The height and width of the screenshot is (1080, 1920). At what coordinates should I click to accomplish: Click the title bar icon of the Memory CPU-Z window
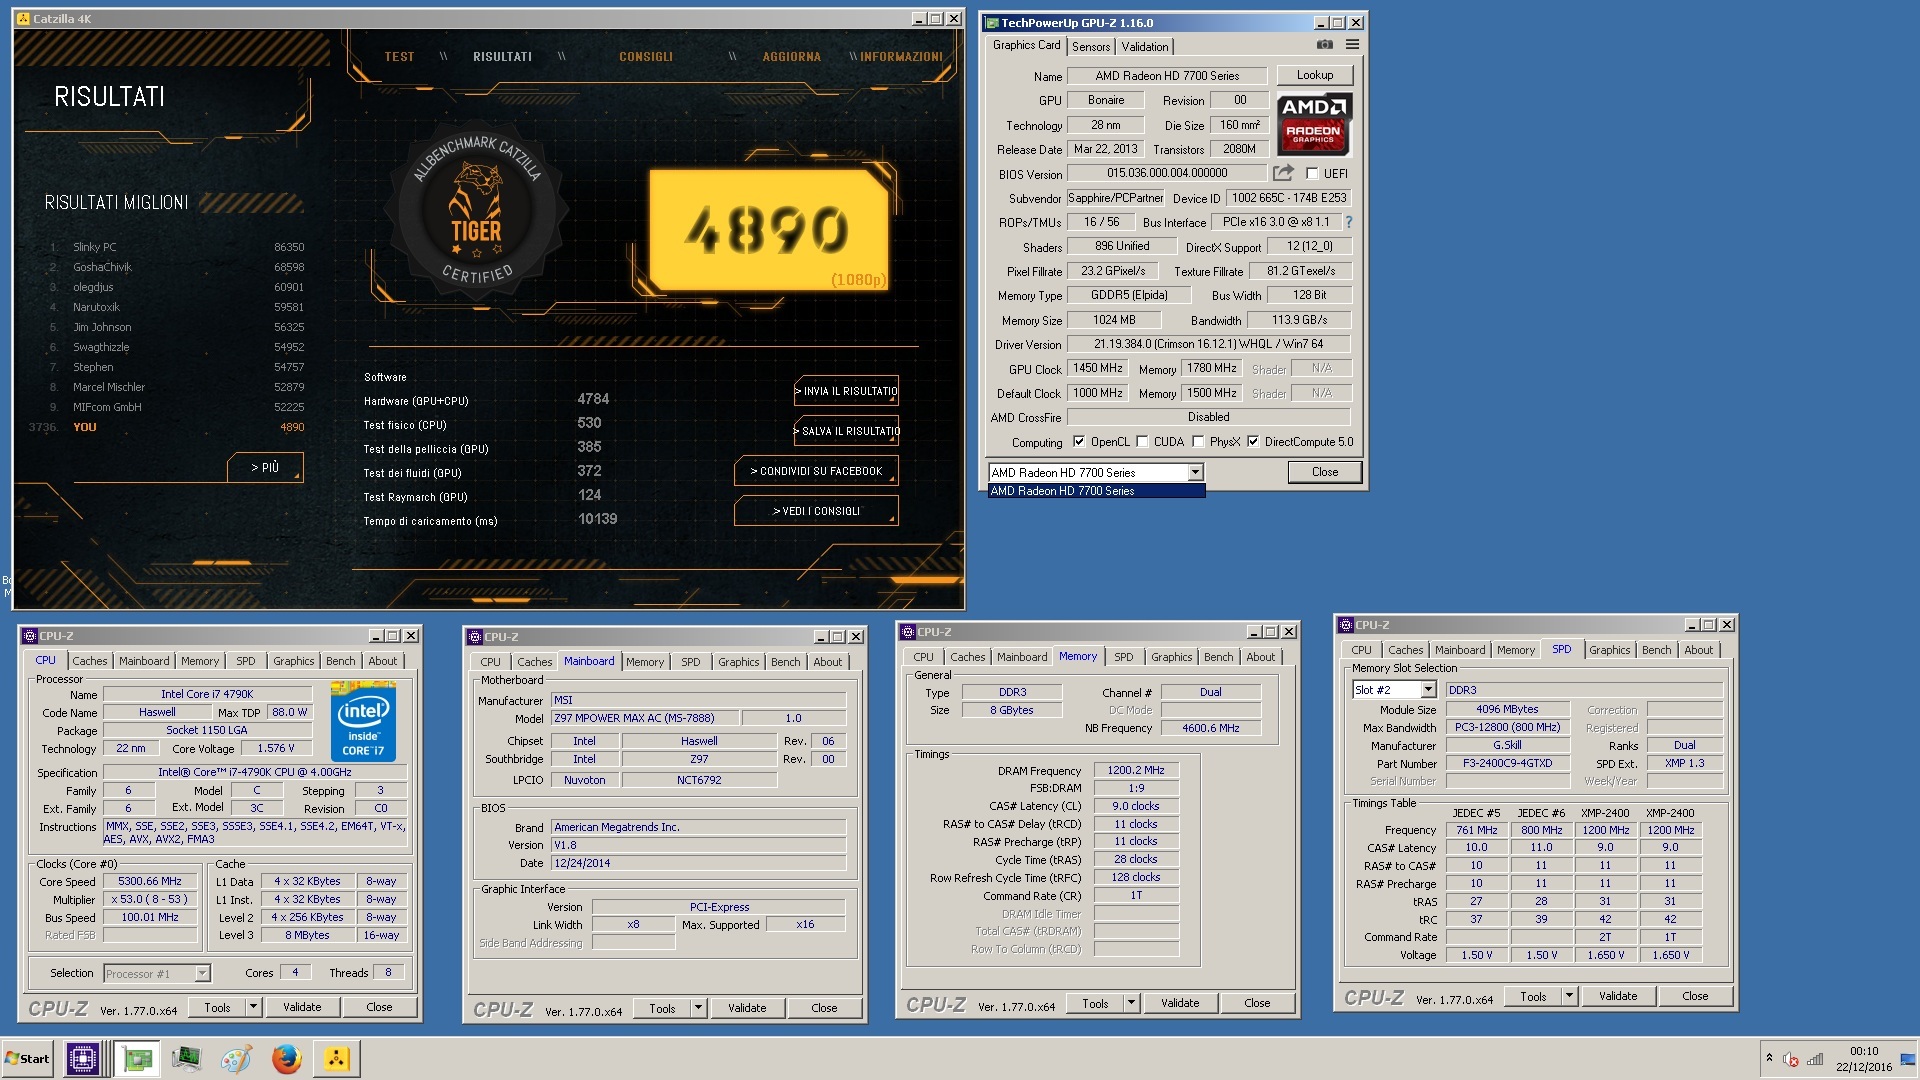[908, 632]
